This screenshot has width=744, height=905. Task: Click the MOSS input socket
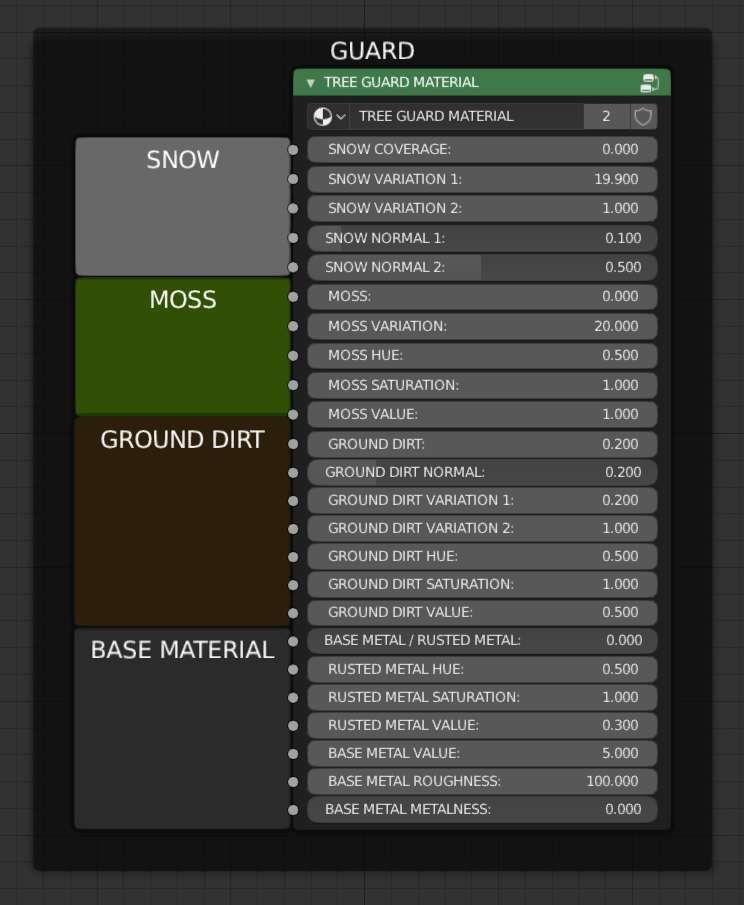point(293,297)
